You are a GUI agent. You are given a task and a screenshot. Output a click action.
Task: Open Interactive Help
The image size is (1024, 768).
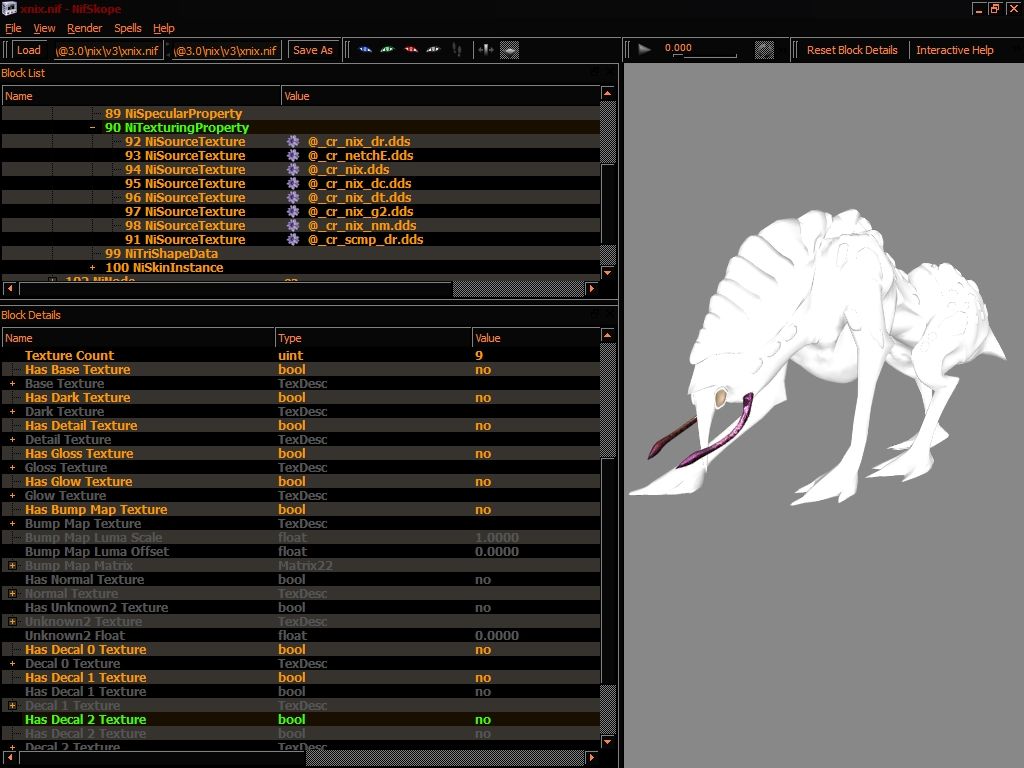point(954,50)
